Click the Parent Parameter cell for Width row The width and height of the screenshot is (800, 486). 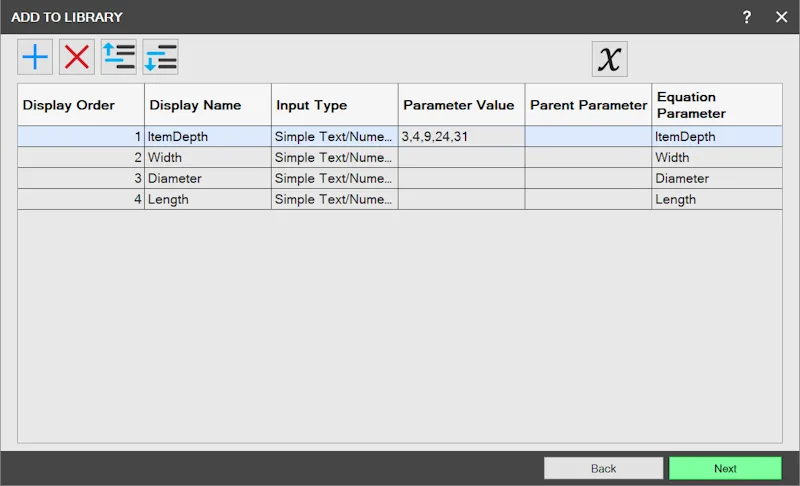(x=588, y=158)
